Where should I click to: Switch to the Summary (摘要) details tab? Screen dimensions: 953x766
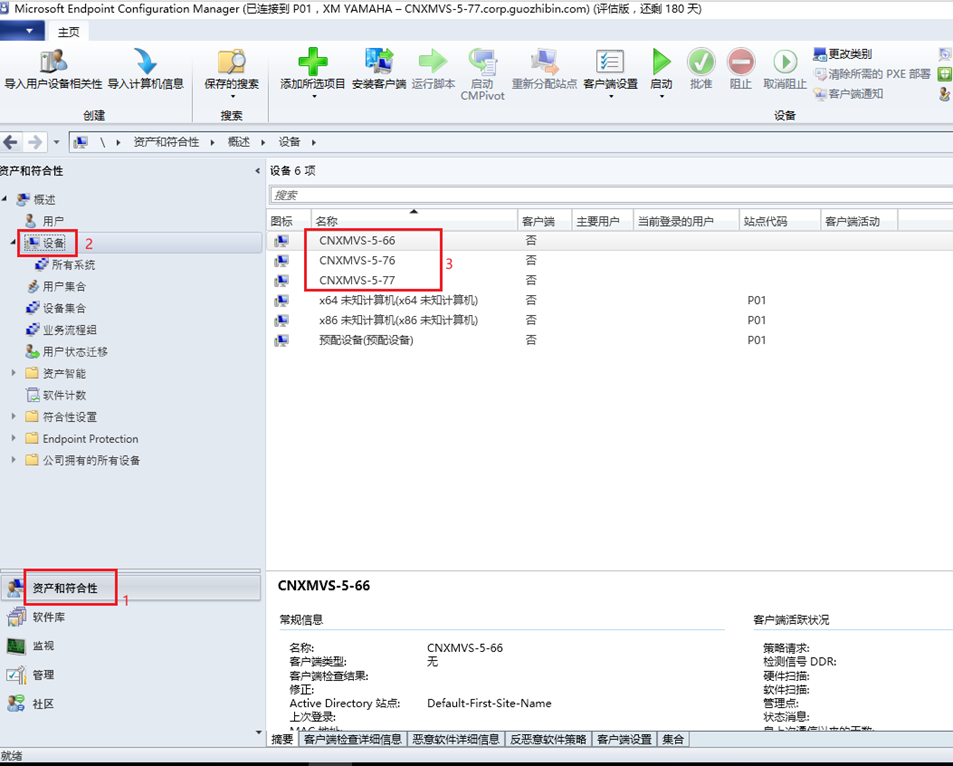click(x=282, y=739)
